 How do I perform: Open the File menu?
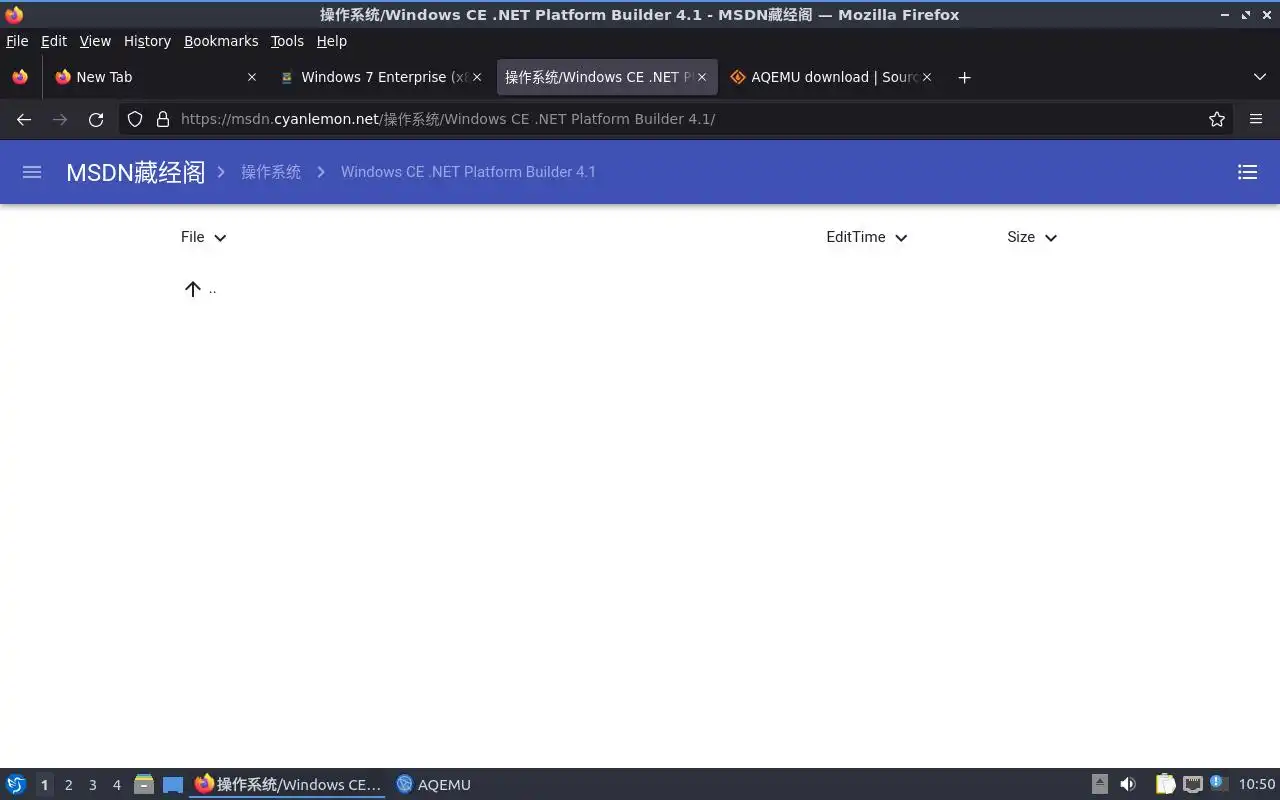(17, 41)
